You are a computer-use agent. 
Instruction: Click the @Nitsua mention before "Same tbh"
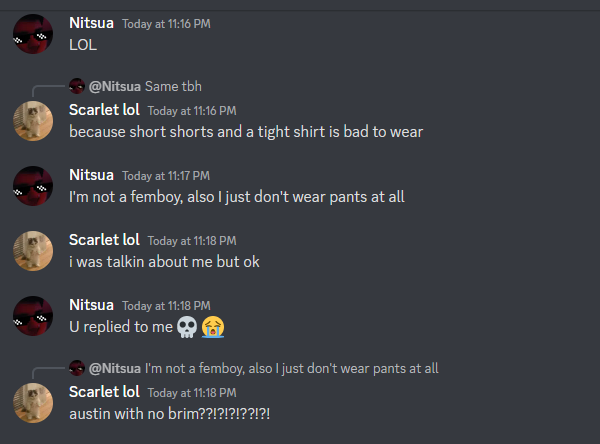pyautogui.click(x=114, y=87)
